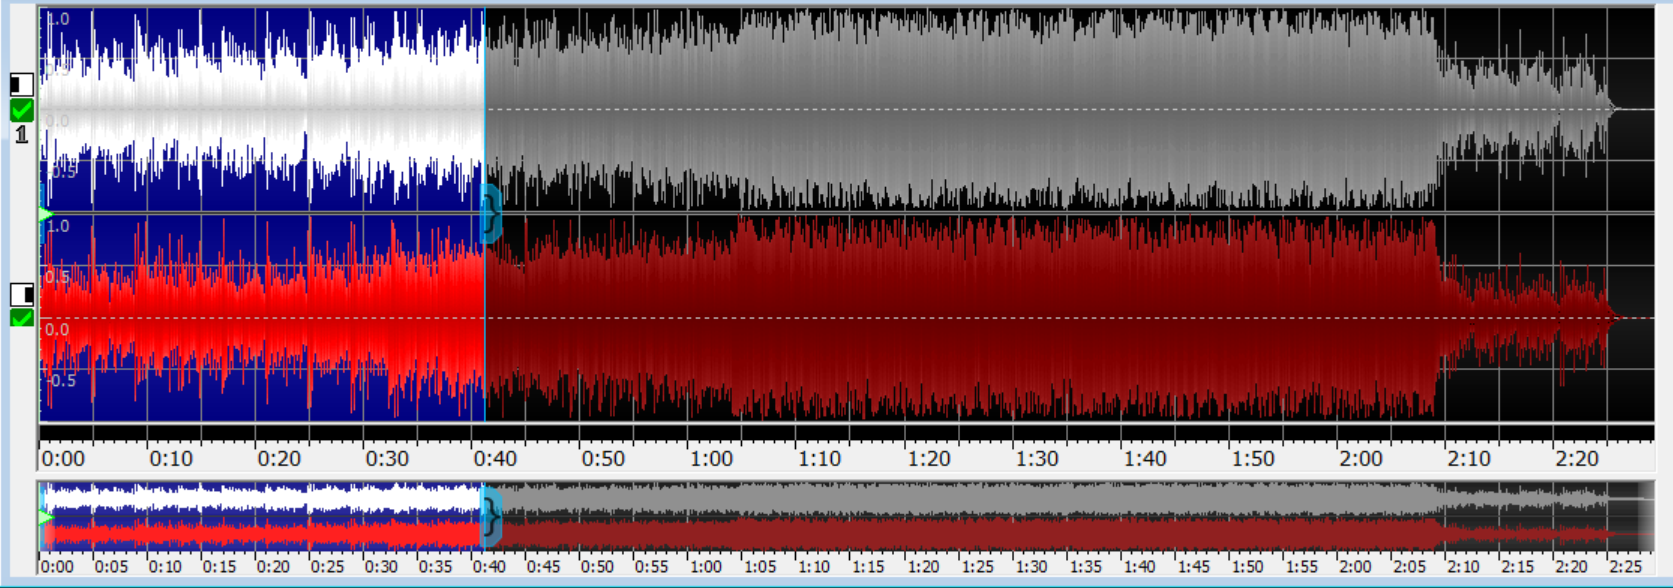Click 2:25 on the overview ruler
The width and height of the screenshot is (1673, 588).
point(1624,567)
